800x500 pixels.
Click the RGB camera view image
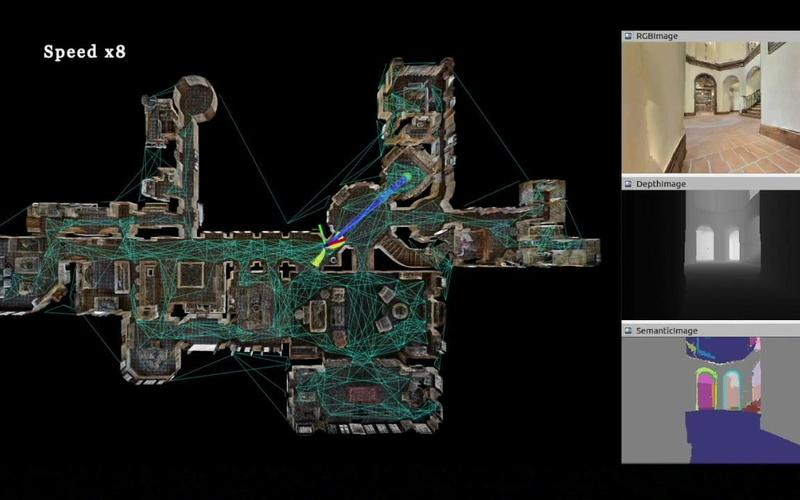(710, 108)
